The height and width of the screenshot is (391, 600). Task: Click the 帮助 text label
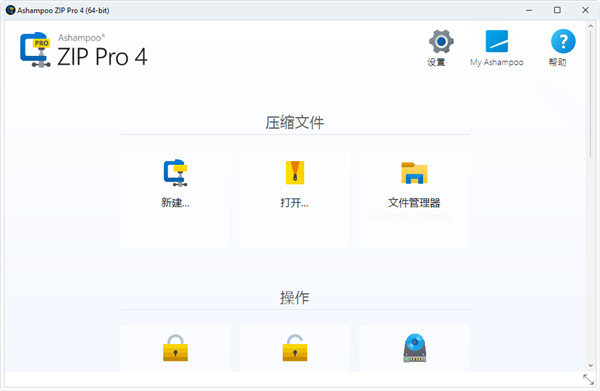[x=558, y=62]
